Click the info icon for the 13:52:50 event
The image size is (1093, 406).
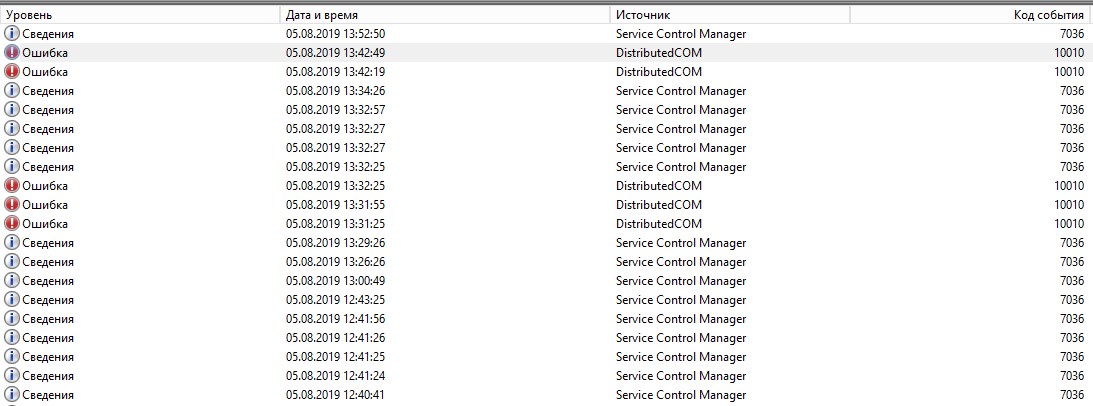point(12,33)
